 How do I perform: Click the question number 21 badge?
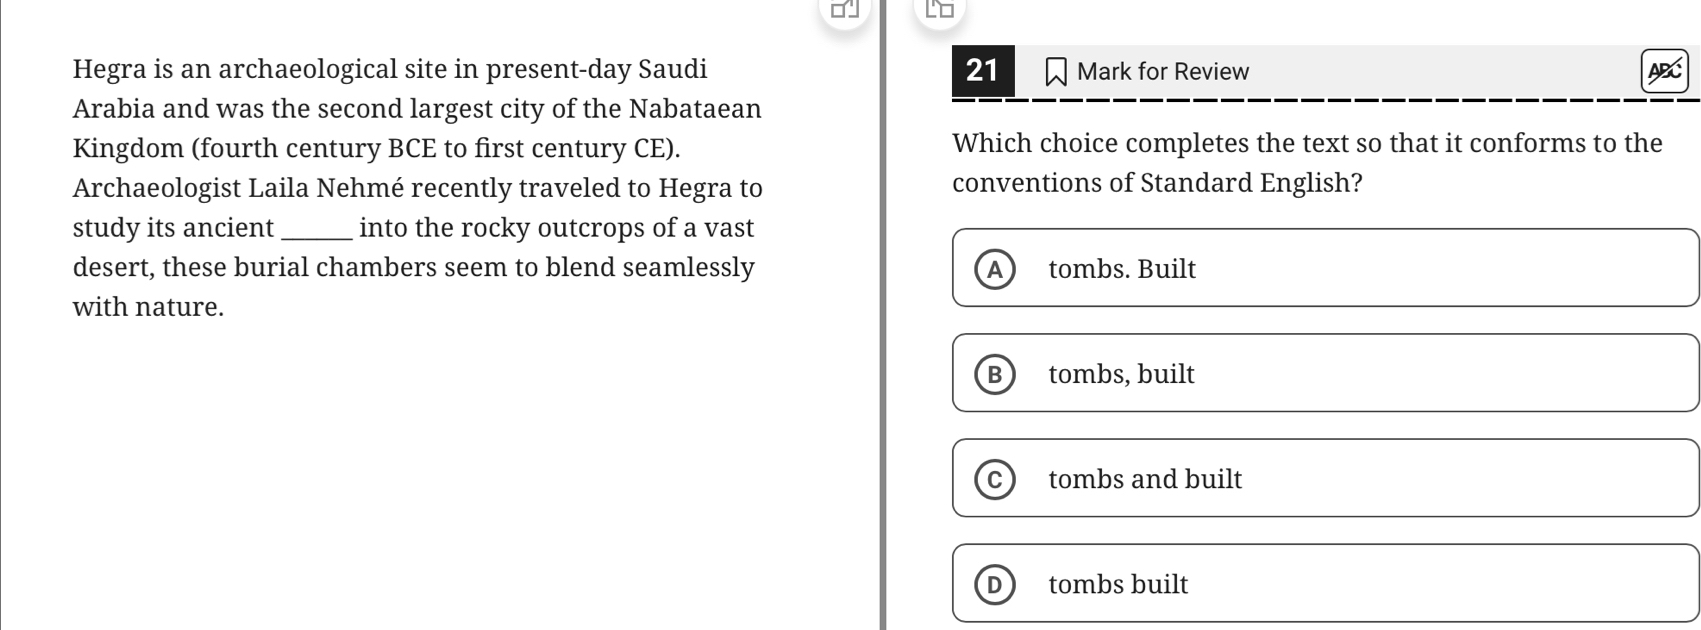982,70
